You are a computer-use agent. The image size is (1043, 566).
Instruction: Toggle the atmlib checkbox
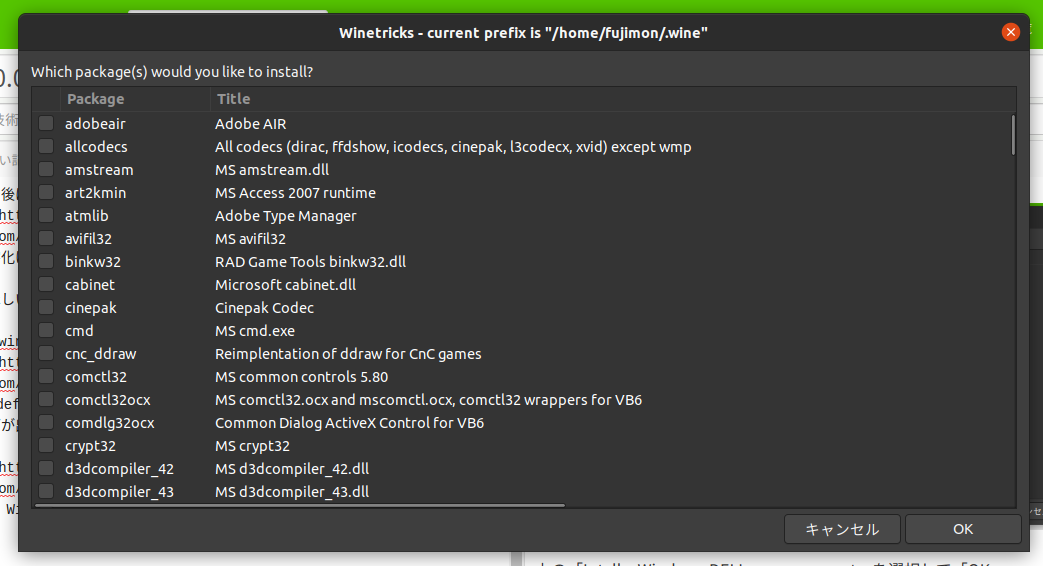[x=46, y=215]
